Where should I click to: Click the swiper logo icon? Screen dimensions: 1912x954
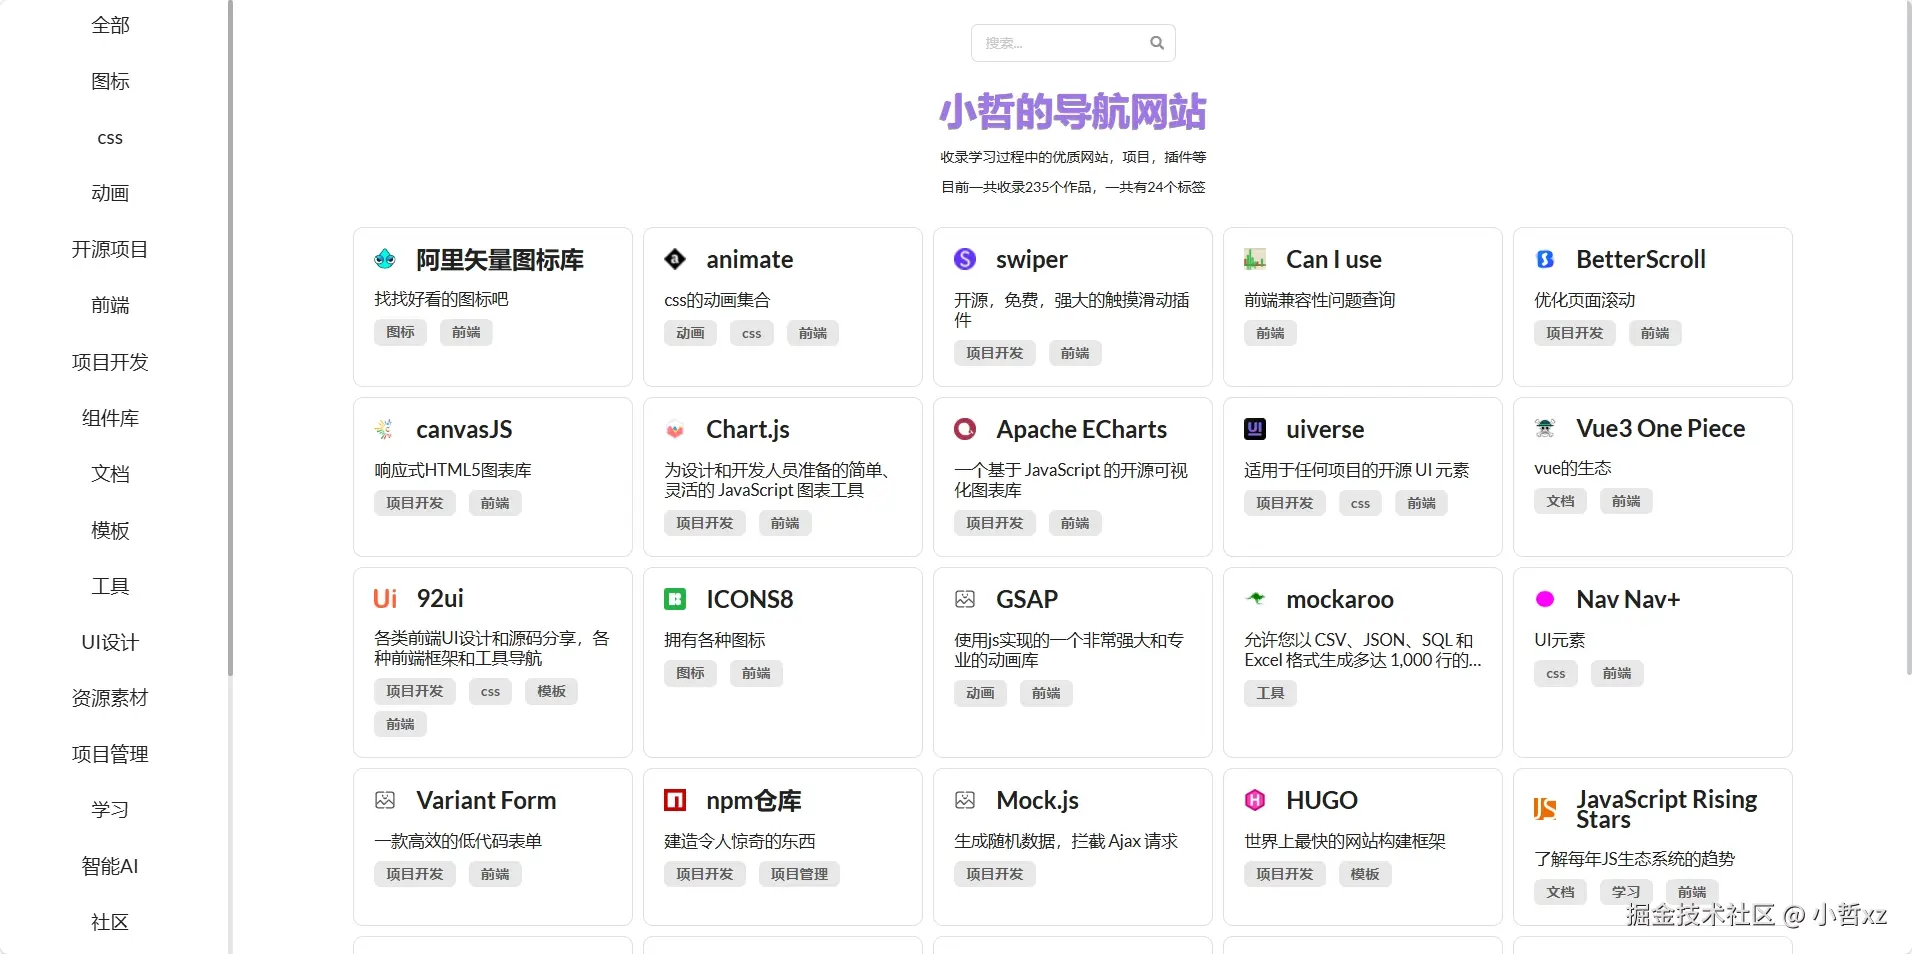[964, 259]
